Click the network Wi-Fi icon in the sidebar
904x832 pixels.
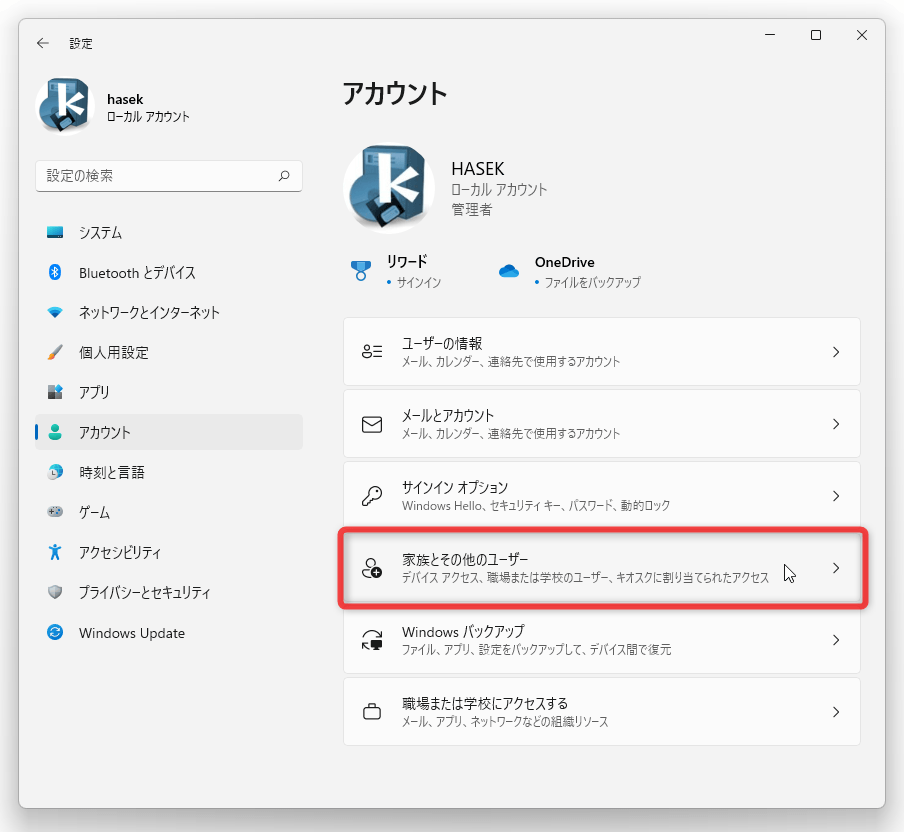[55, 312]
